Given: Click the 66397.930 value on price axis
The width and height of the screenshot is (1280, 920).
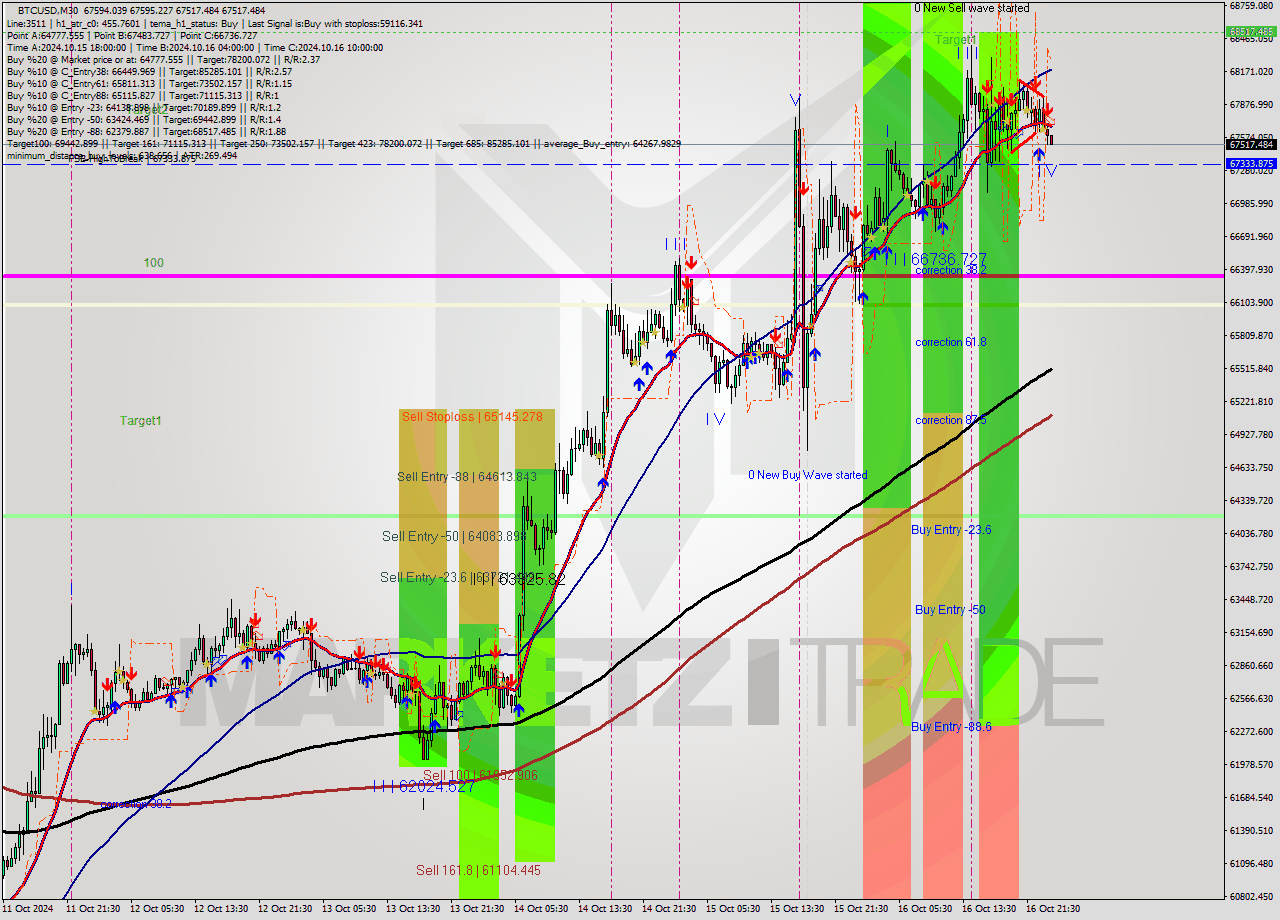Looking at the screenshot, I should click(x=1250, y=270).
